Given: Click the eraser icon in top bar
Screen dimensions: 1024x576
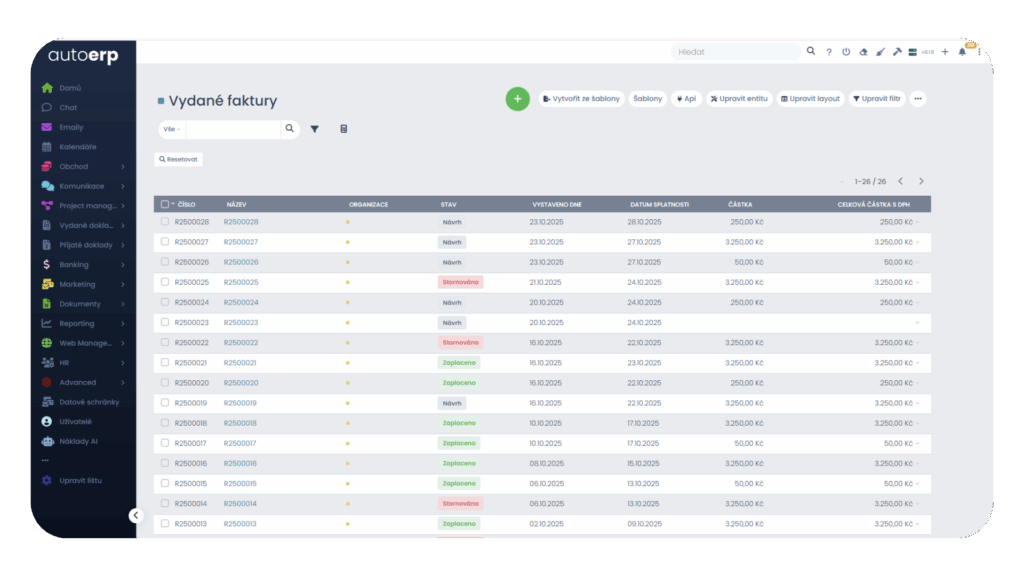Looking at the screenshot, I should click(x=863, y=52).
